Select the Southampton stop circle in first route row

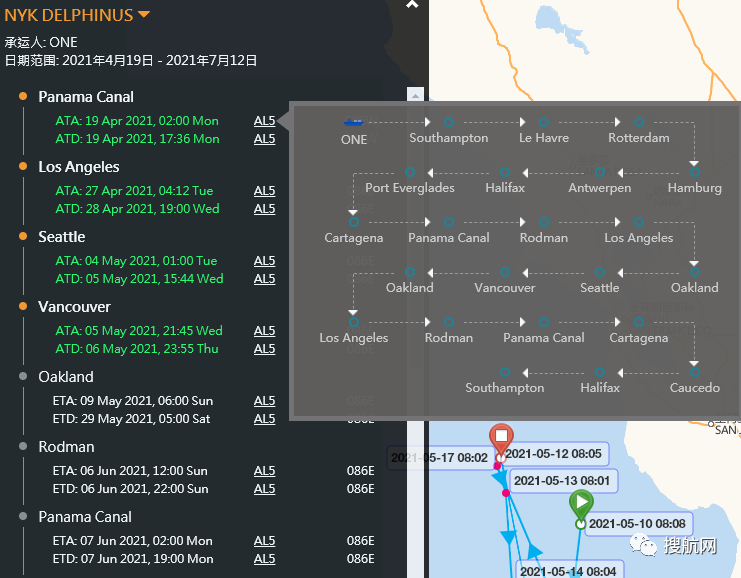449,122
